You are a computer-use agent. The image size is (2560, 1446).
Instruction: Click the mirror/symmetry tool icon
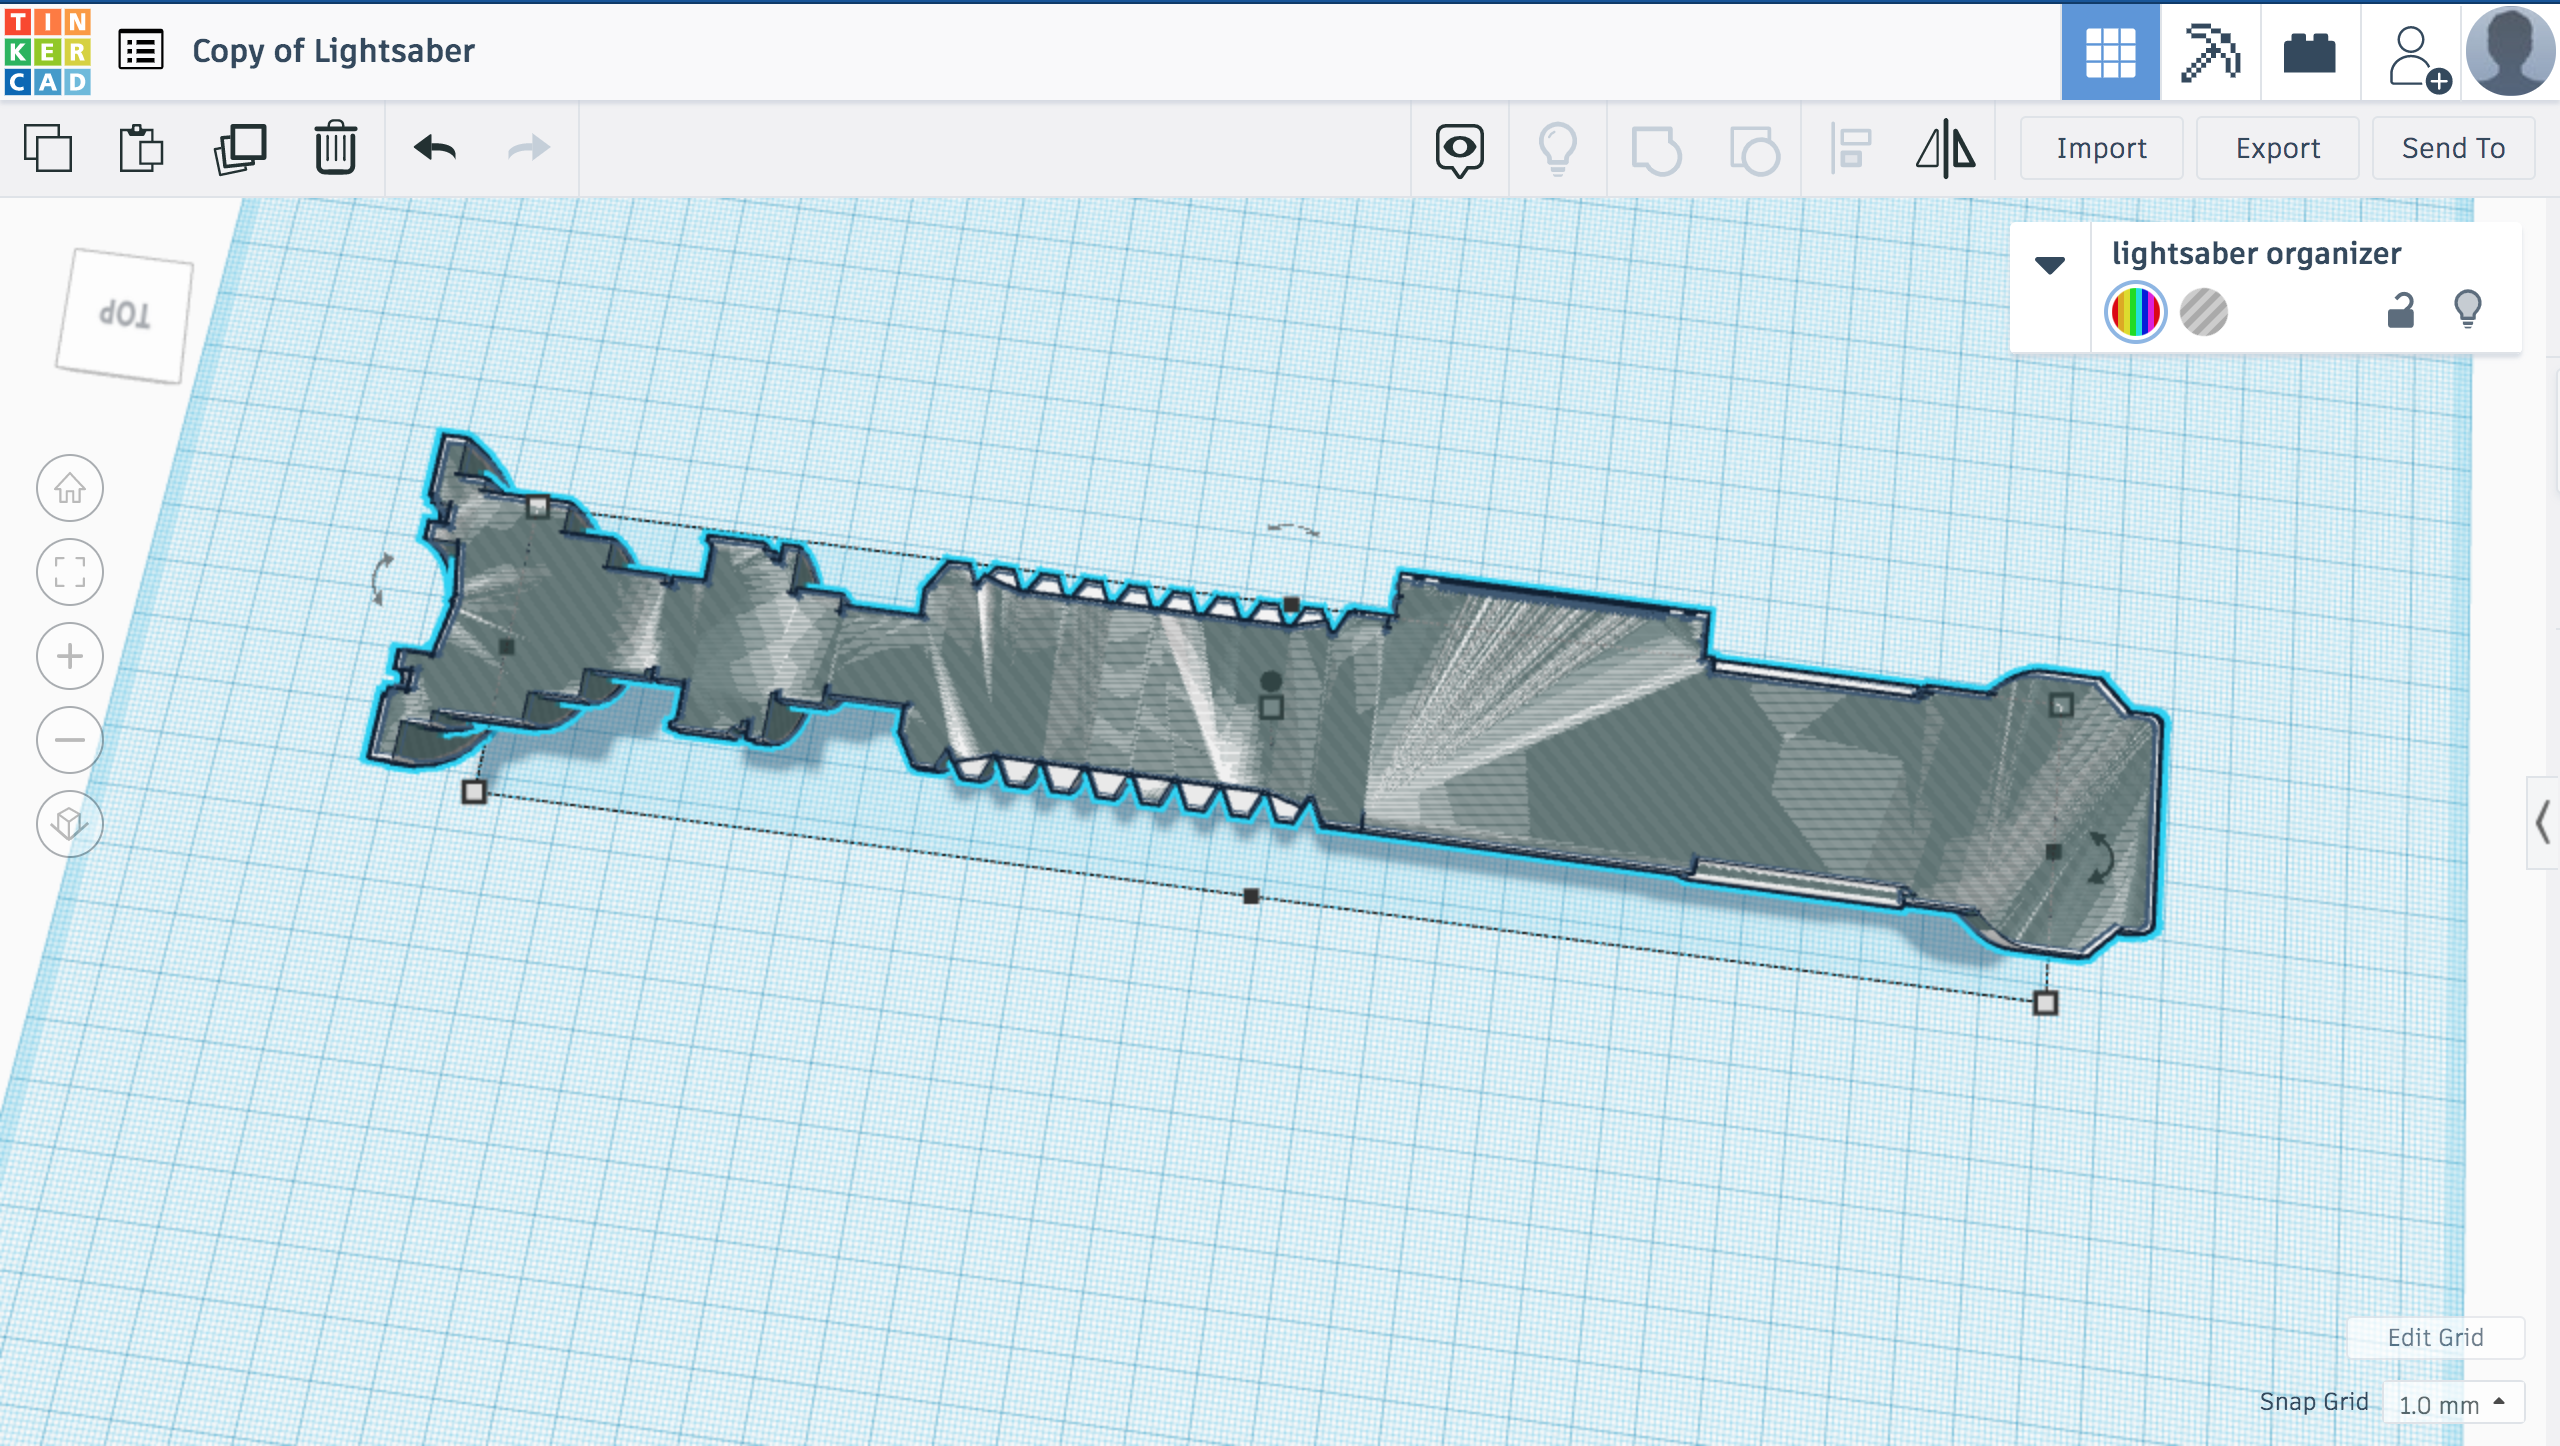coord(1946,148)
